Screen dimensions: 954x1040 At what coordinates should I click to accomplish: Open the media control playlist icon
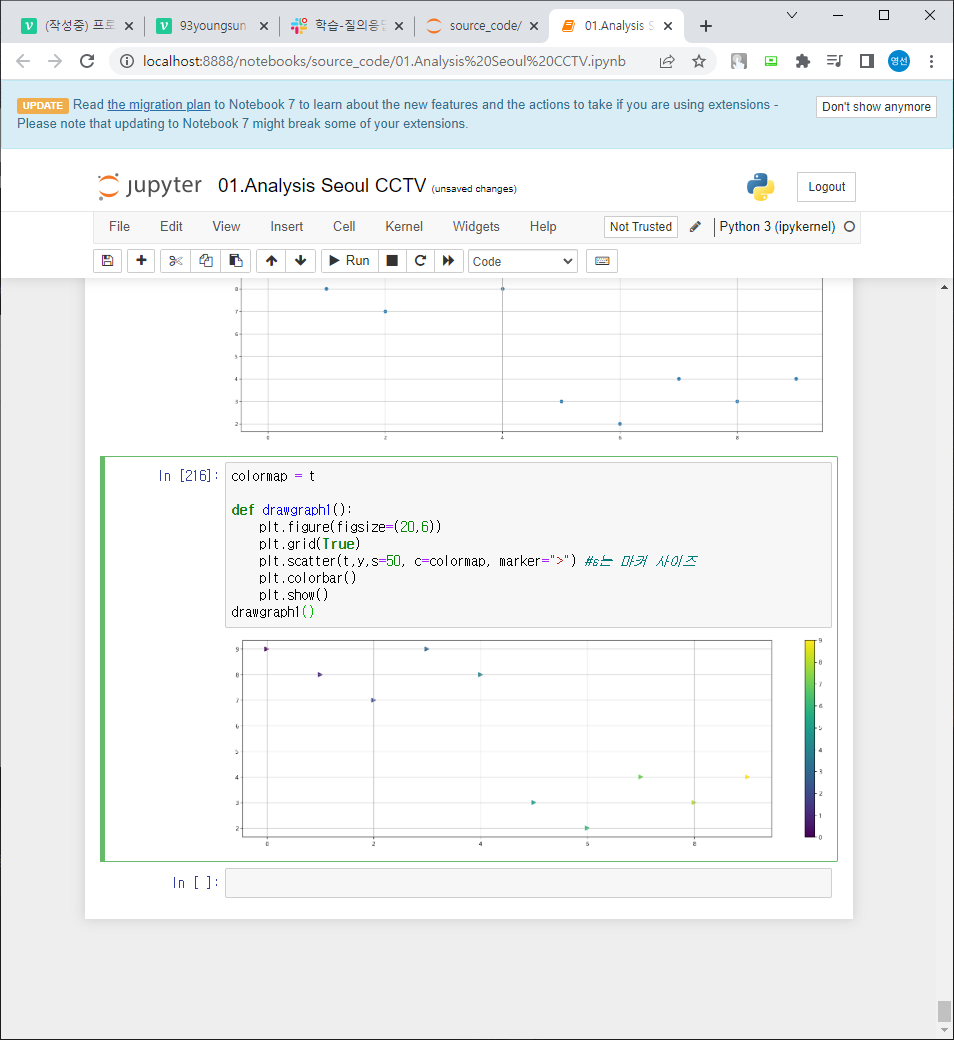pos(835,62)
